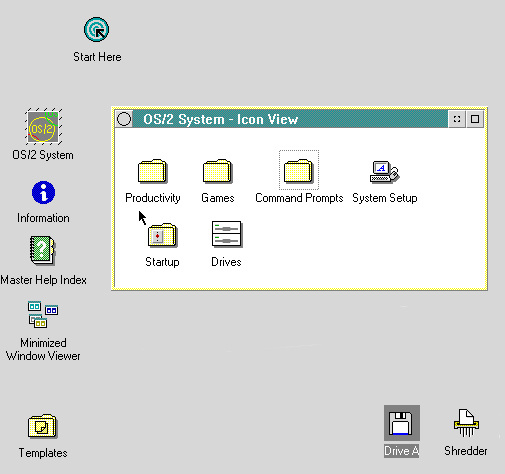505x474 pixels.
Task: Select the Templates folder icon
Action: coord(43,426)
